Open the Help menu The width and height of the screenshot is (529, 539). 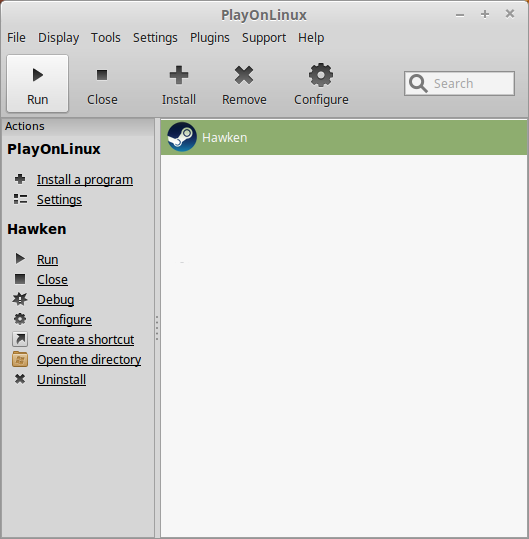tap(311, 37)
